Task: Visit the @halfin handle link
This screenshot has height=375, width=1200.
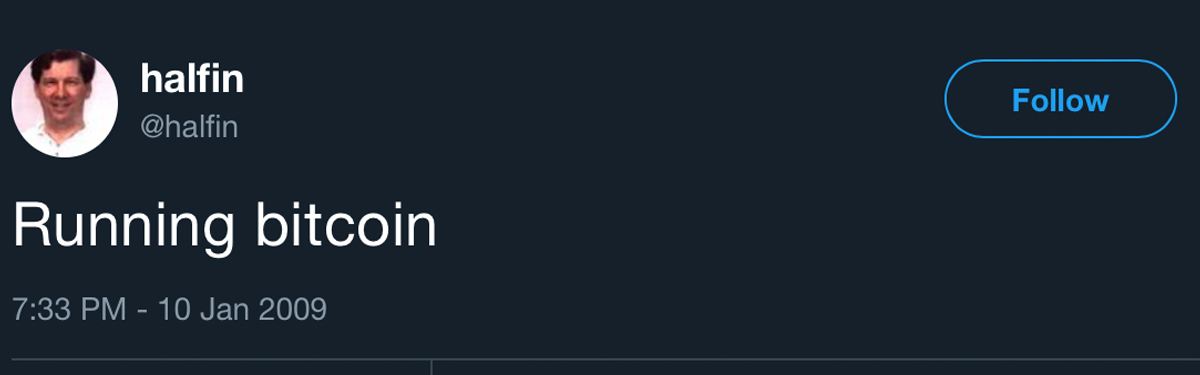Action: (189, 127)
